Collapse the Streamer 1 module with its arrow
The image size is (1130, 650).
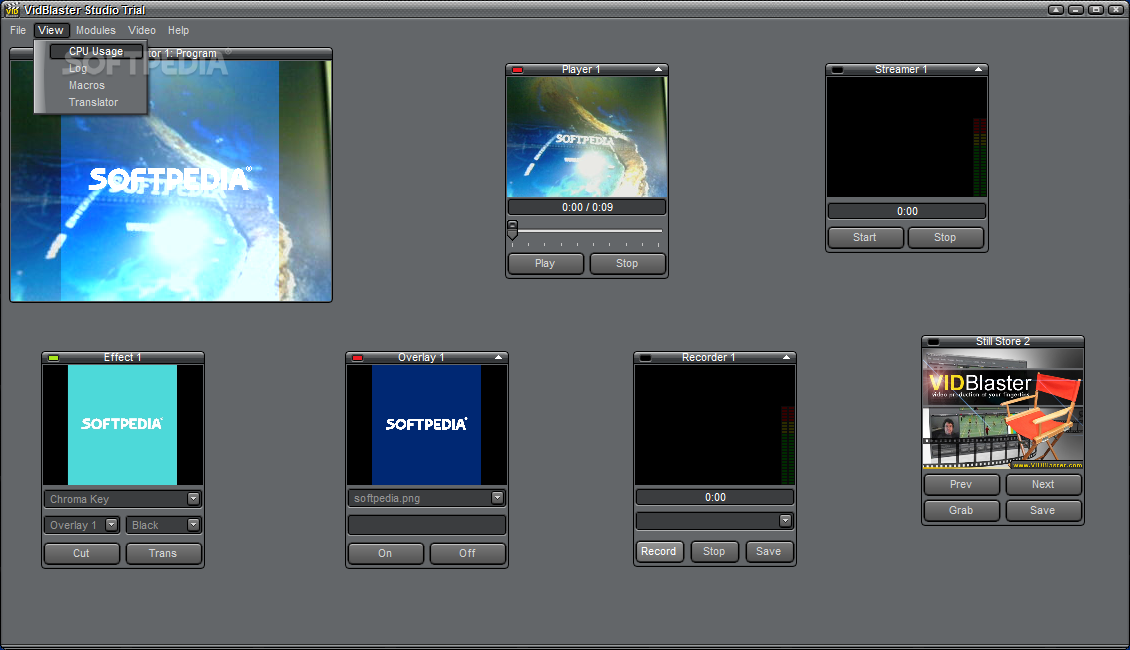pos(978,69)
